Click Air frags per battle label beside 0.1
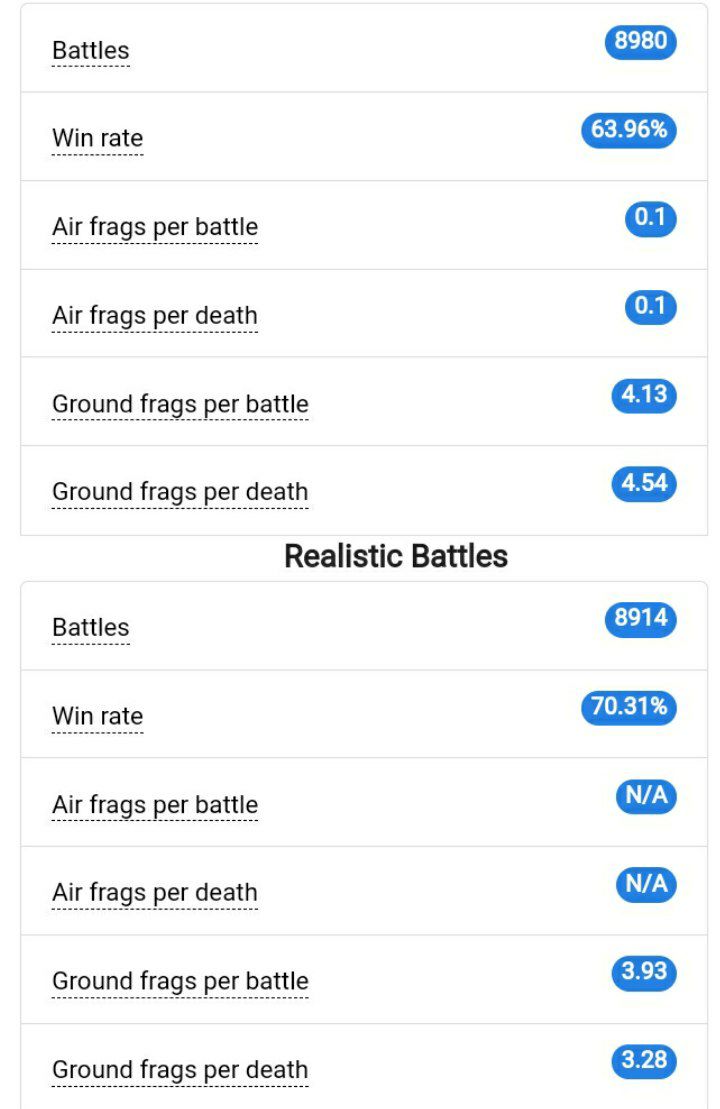 pos(155,228)
